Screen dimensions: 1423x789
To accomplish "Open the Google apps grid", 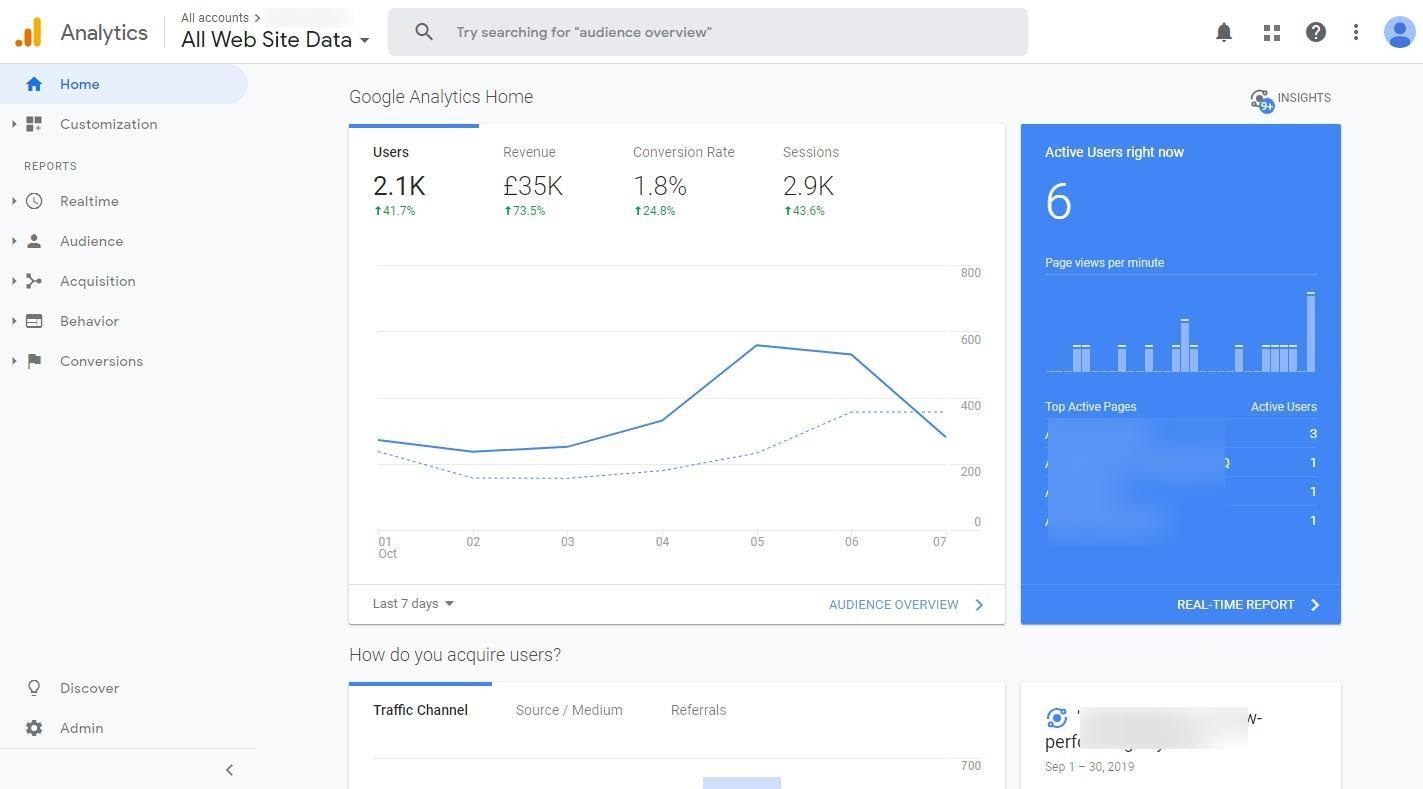I will pyautogui.click(x=1271, y=32).
